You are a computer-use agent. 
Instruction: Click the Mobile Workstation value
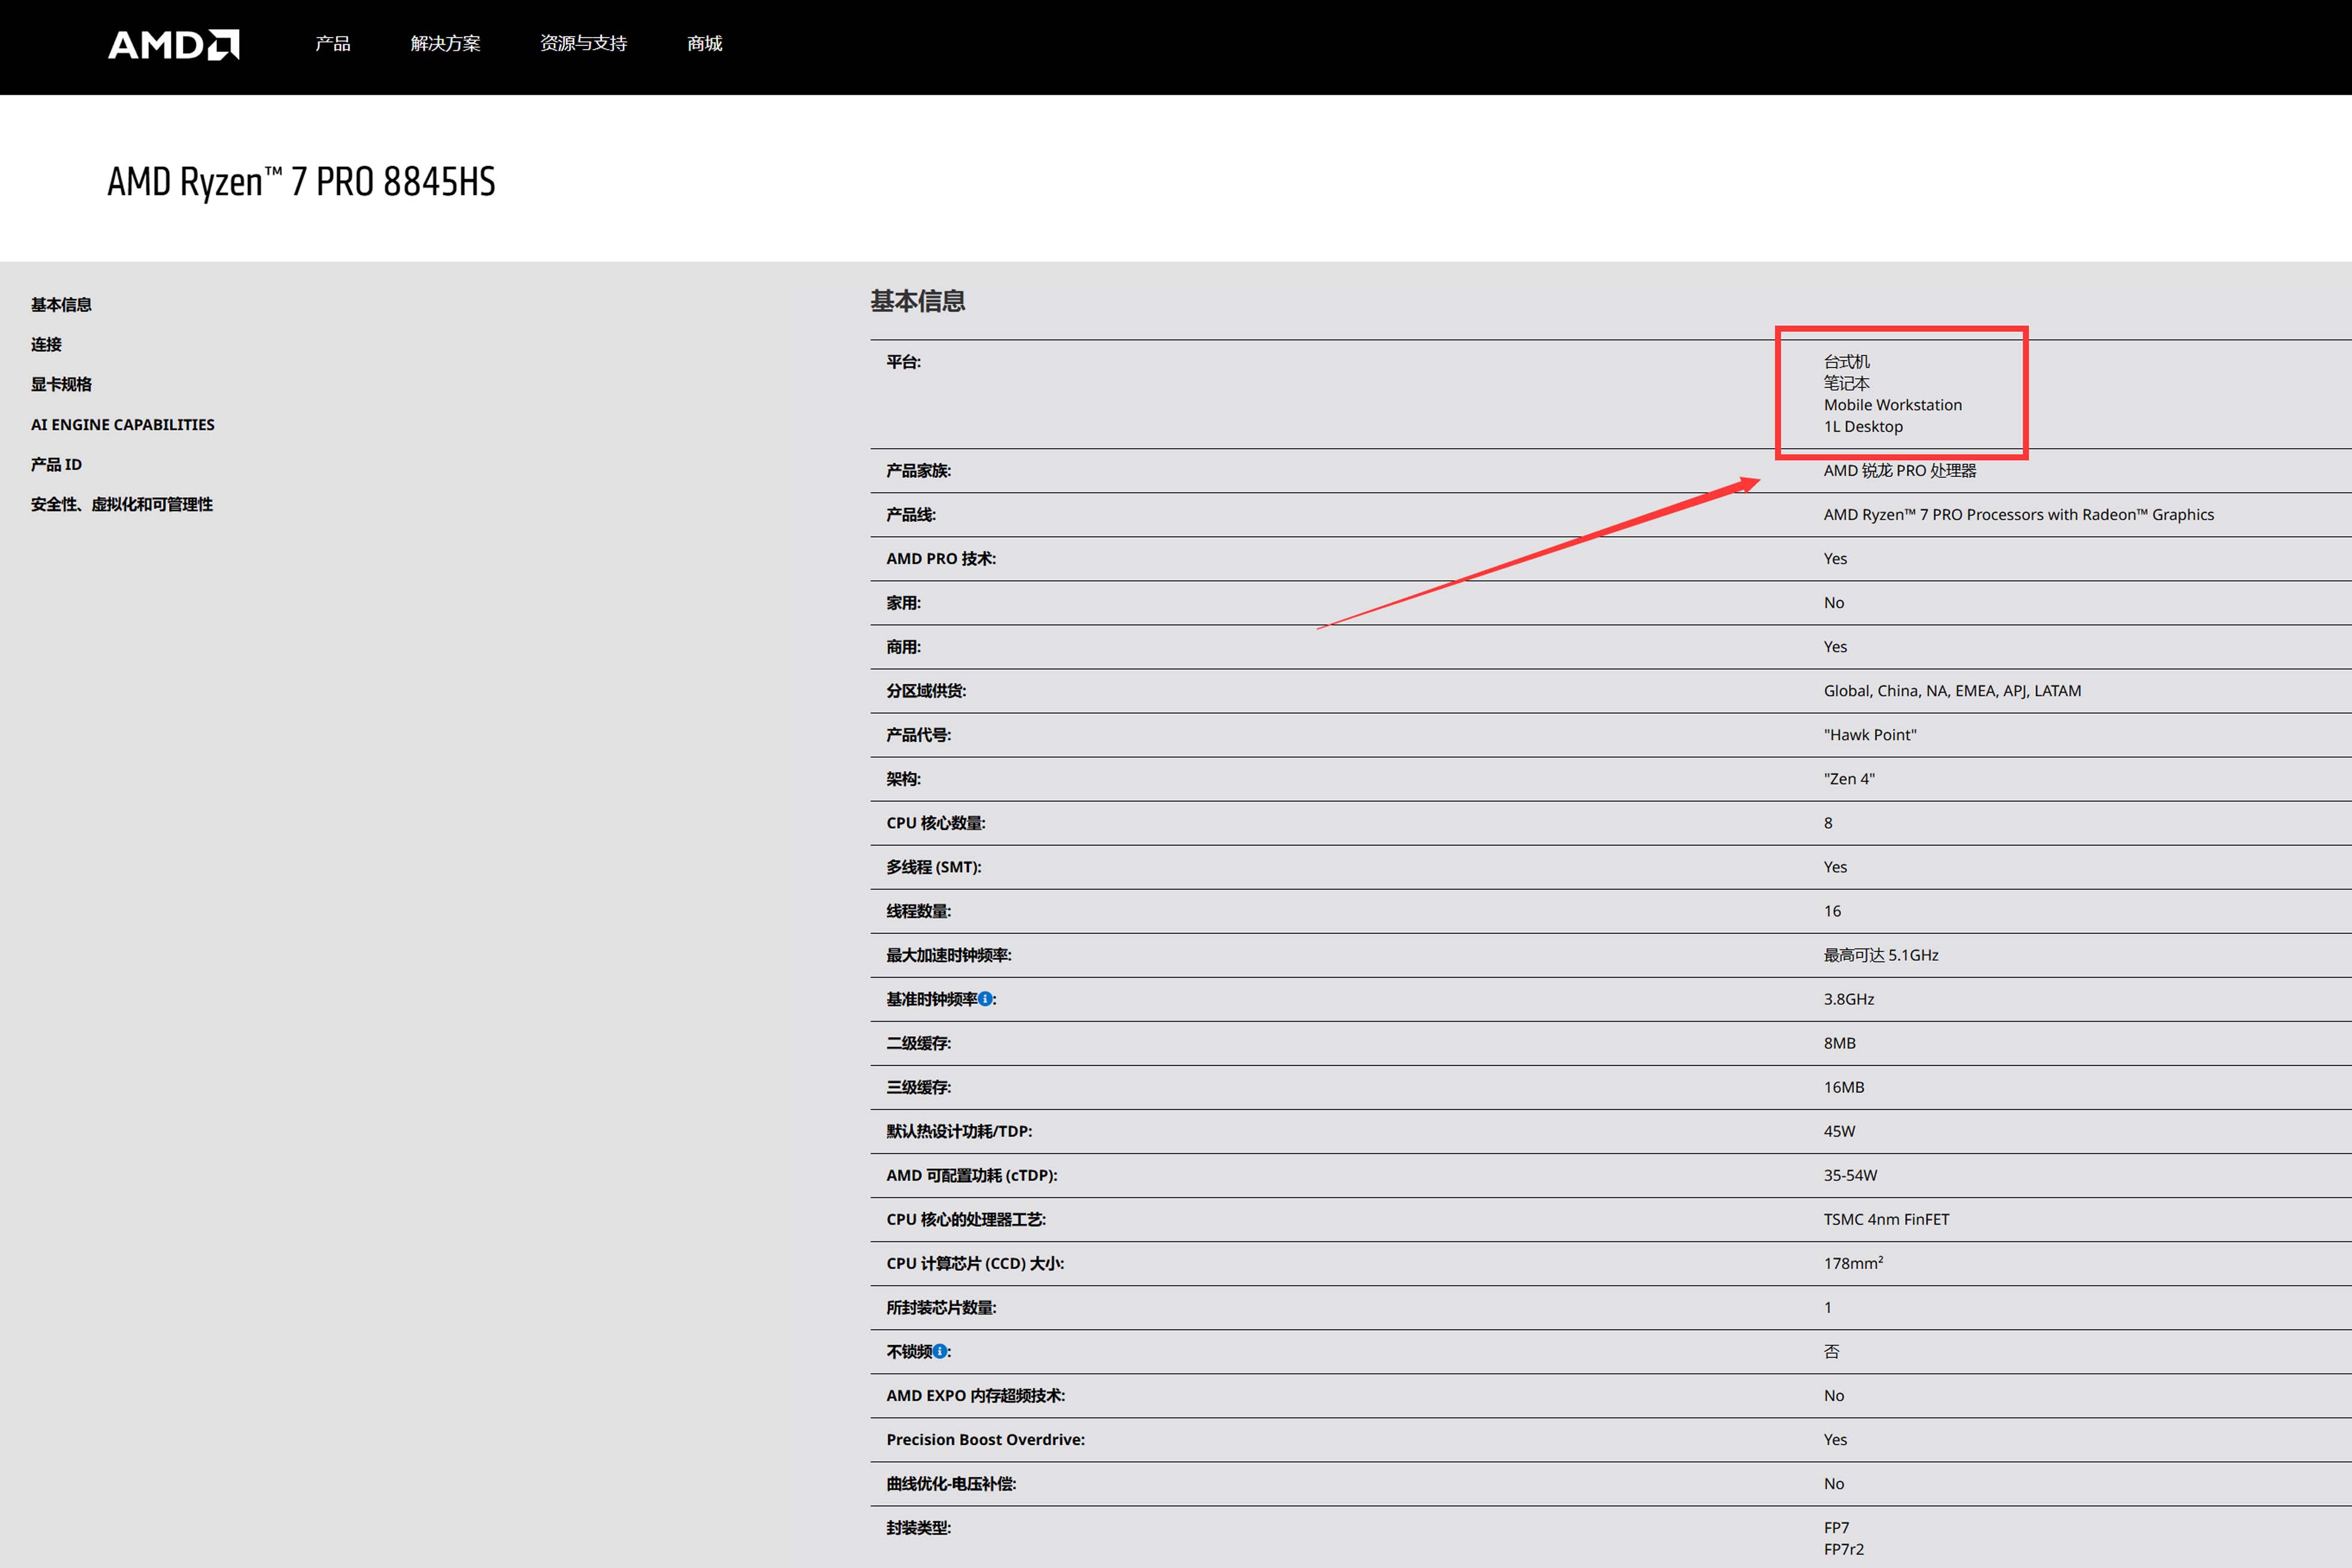(x=1892, y=405)
